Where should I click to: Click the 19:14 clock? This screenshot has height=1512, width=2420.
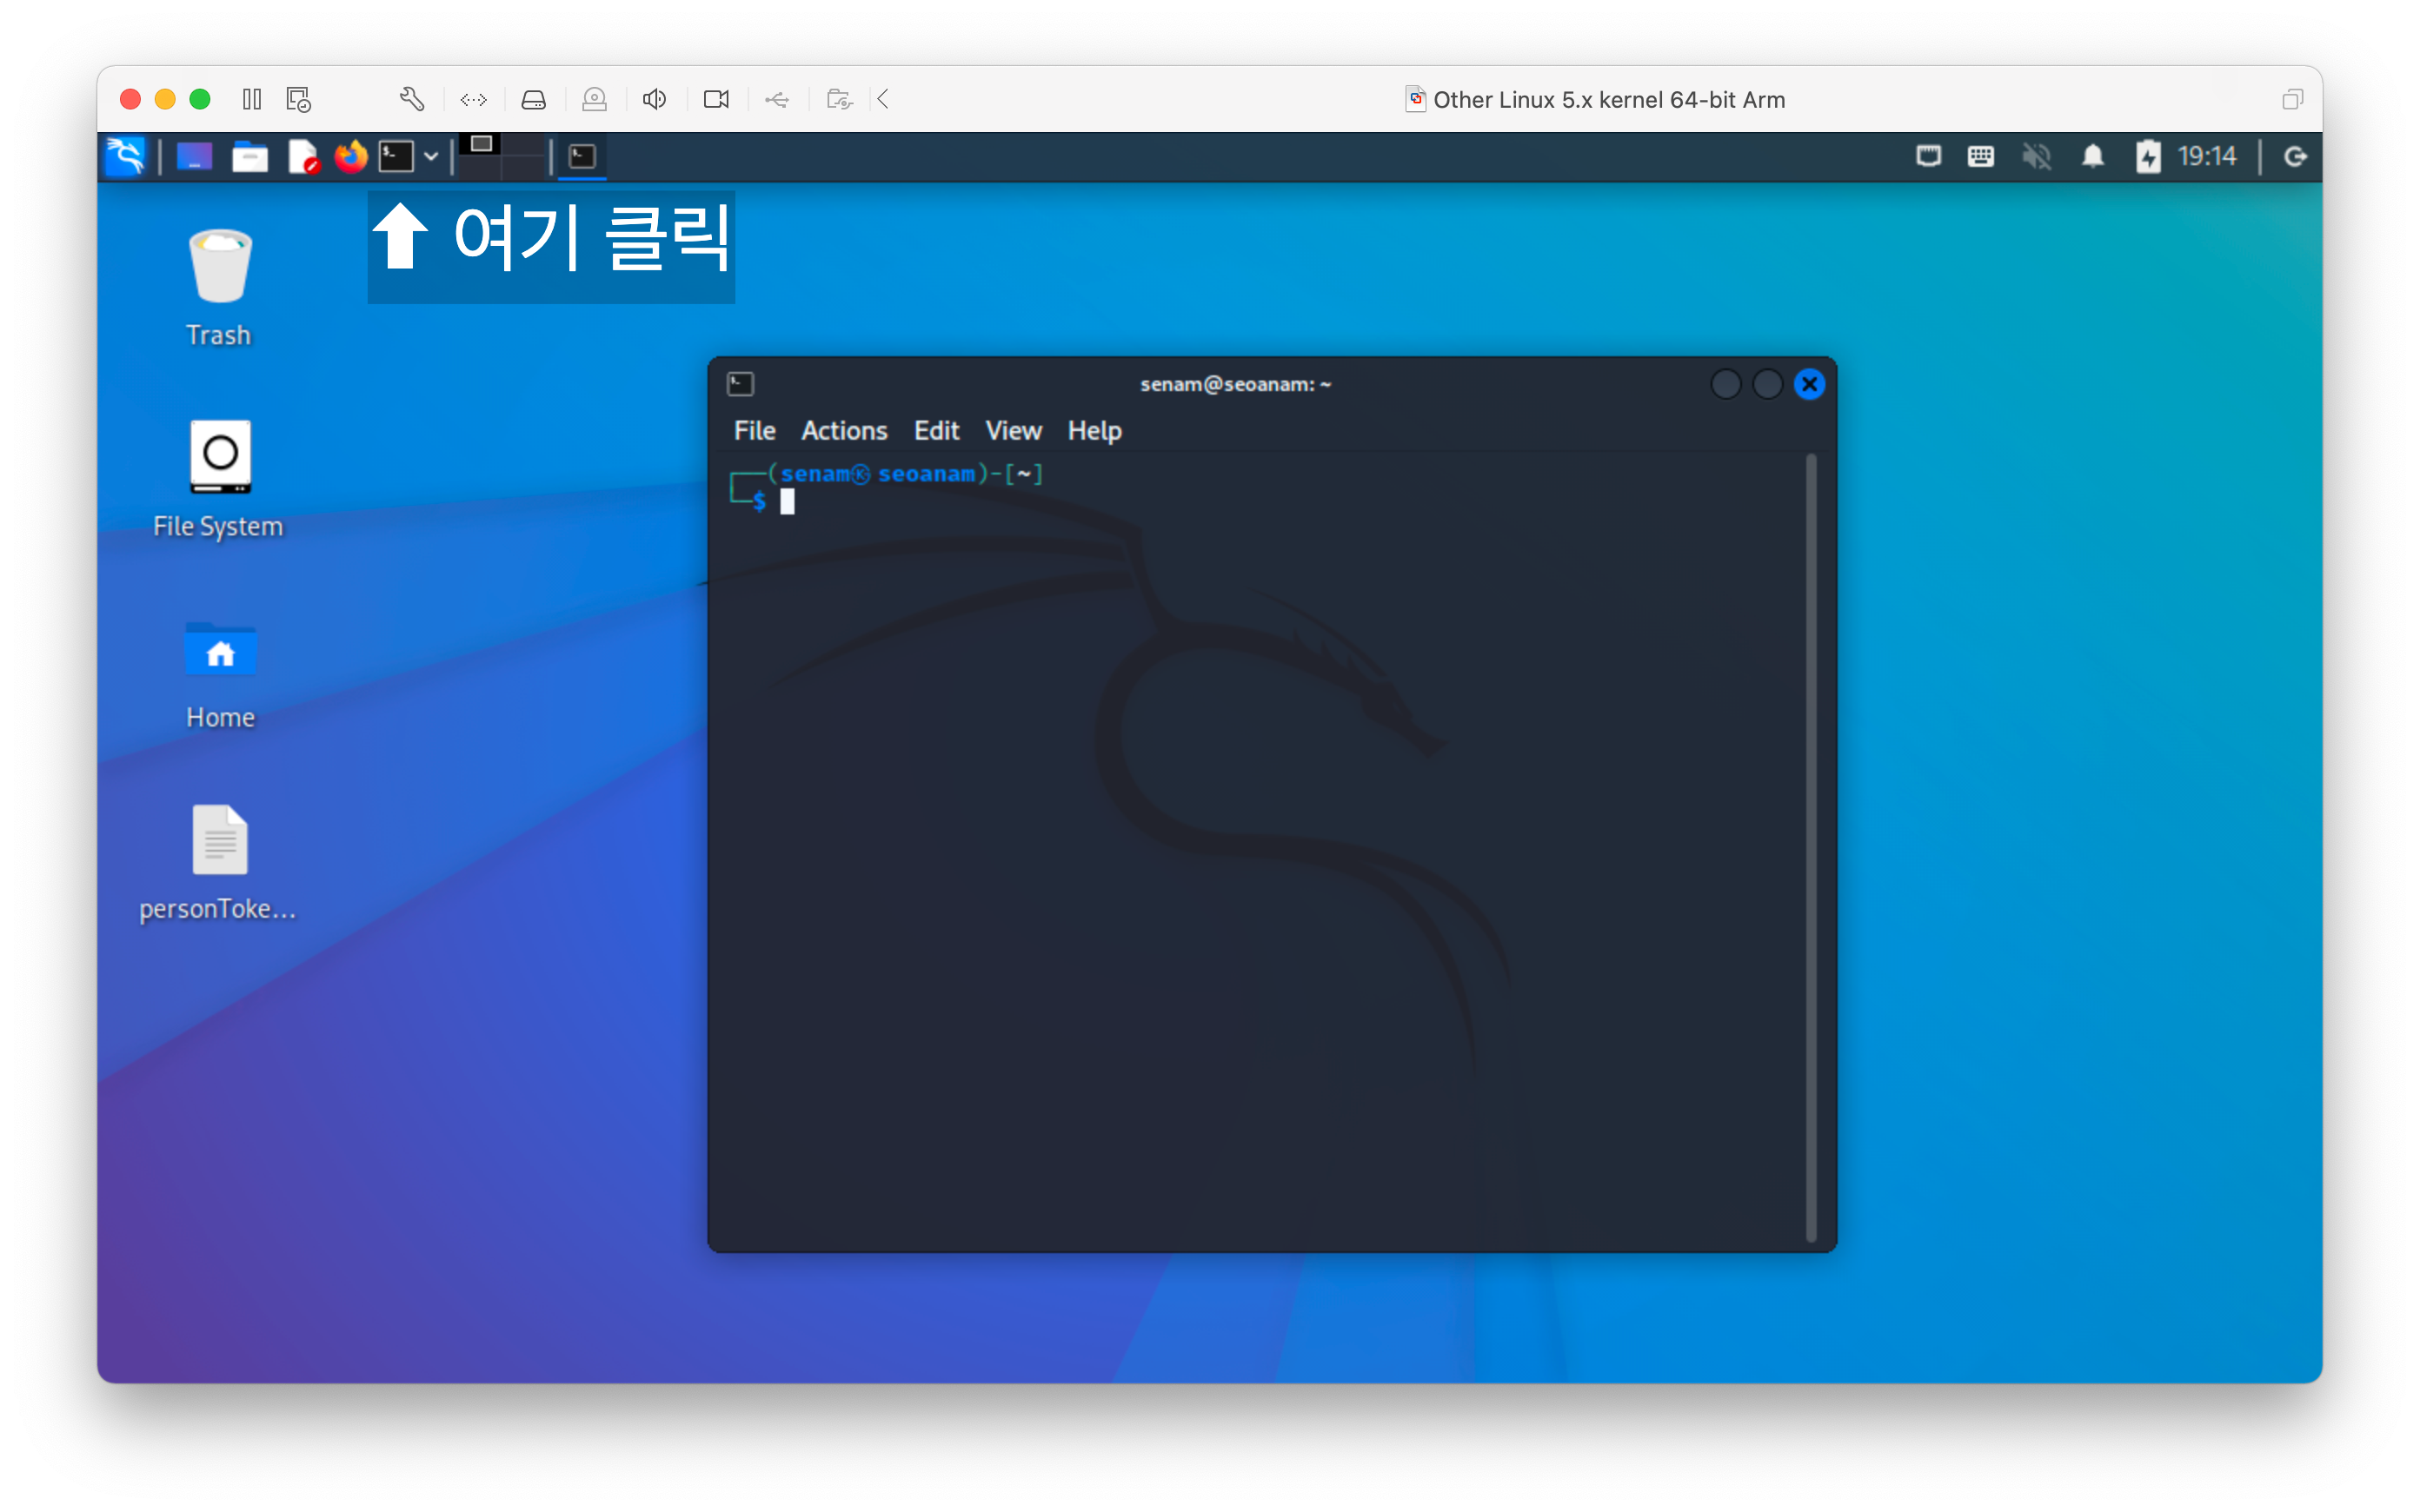[2207, 157]
